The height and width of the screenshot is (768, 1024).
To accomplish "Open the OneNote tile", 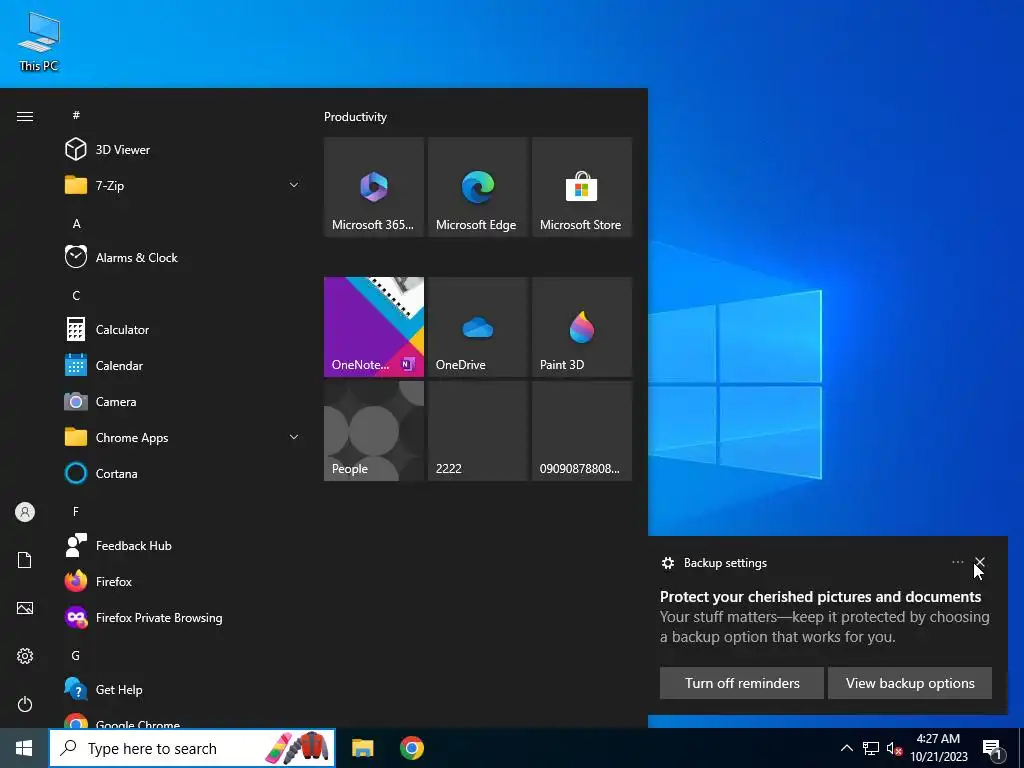I will [x=374, y=327].
